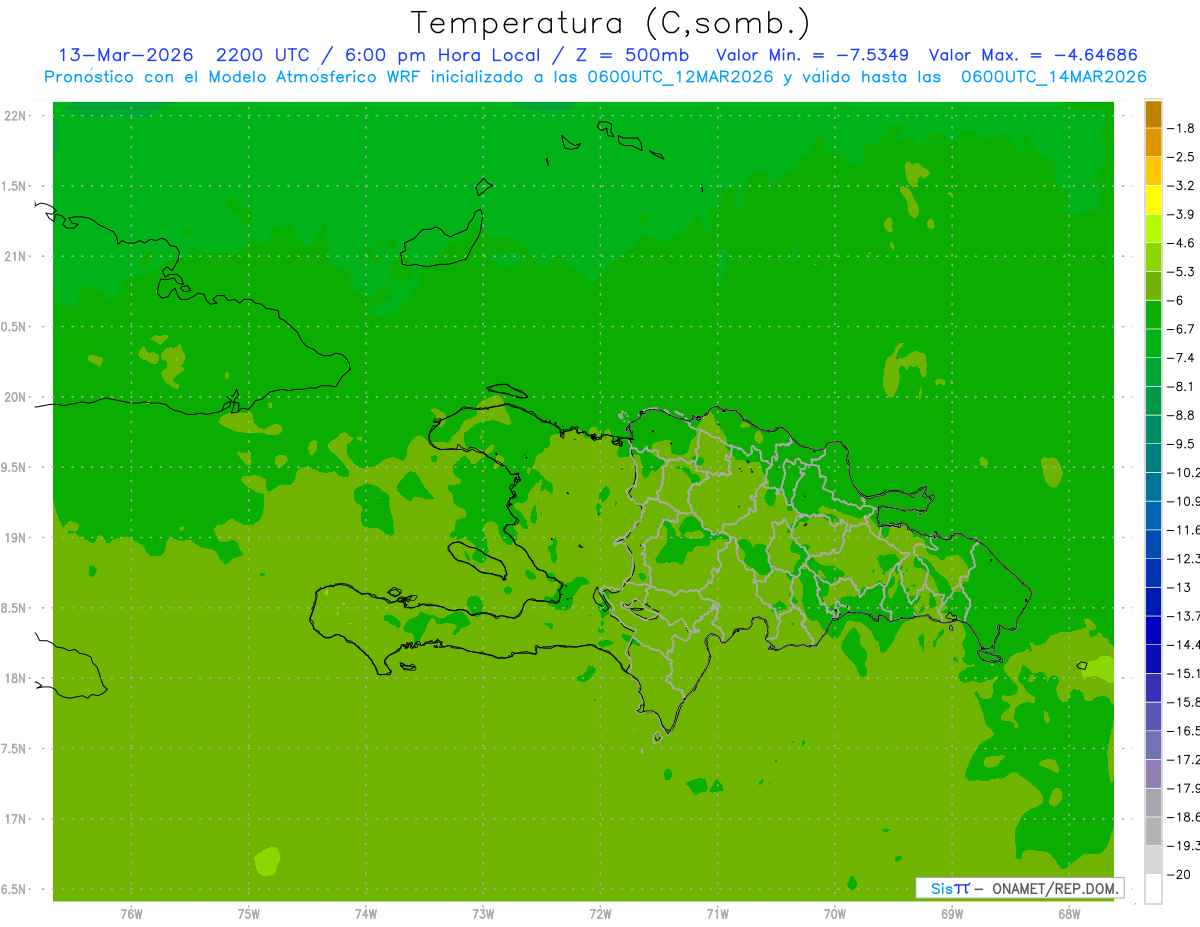Viewport: 1200px width, 927px height.
Task: Click the lime swatch between -3.9 and -4.6
Action: coord(1153,229)
